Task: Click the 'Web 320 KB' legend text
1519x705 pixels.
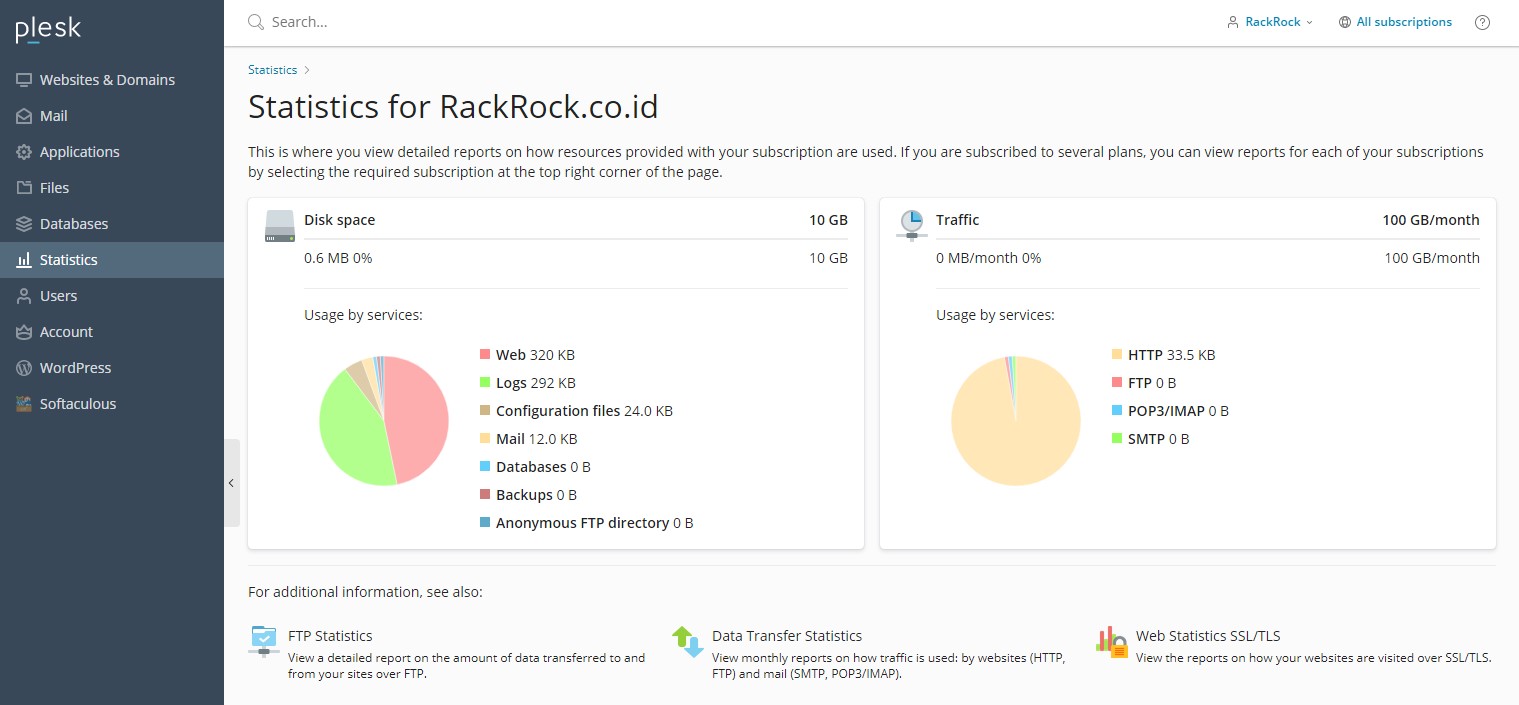Action: pos(535,355)
